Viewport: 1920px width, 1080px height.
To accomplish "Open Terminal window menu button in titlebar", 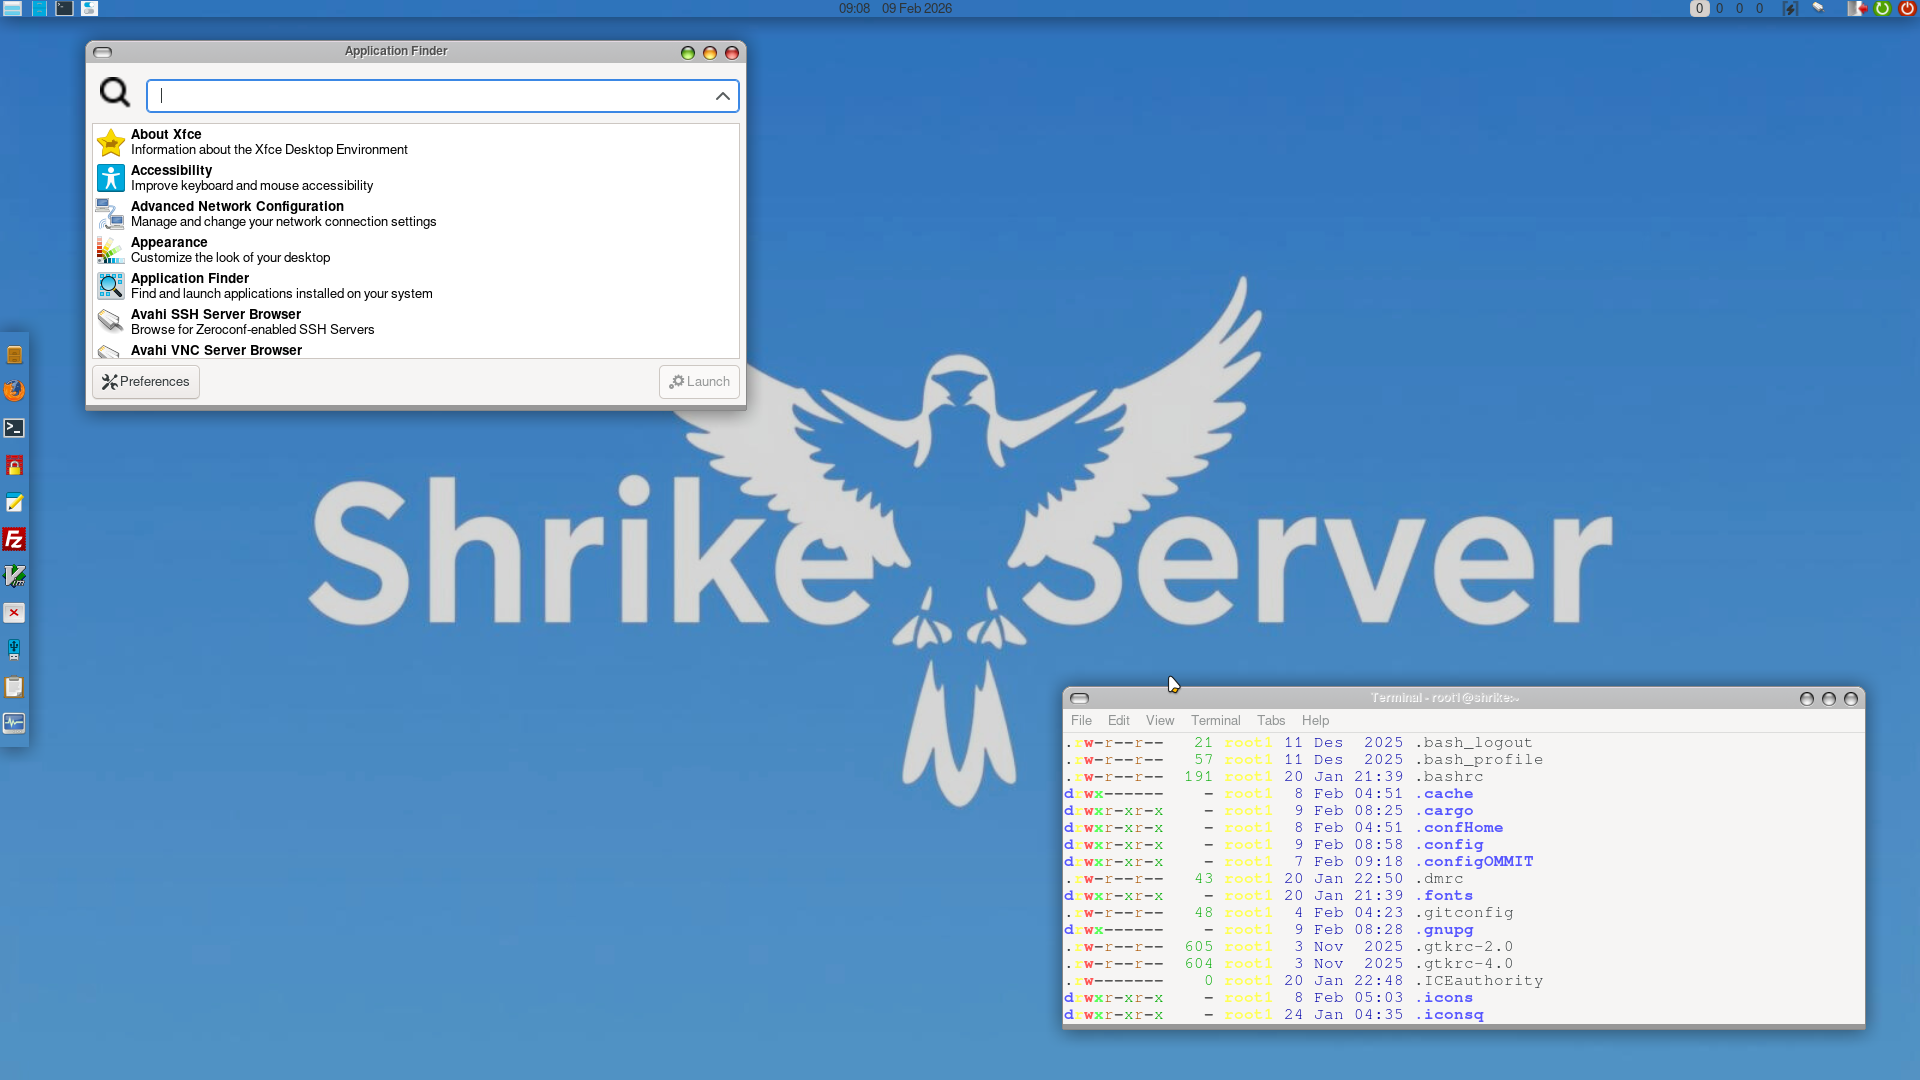I will click(1079, 698).
